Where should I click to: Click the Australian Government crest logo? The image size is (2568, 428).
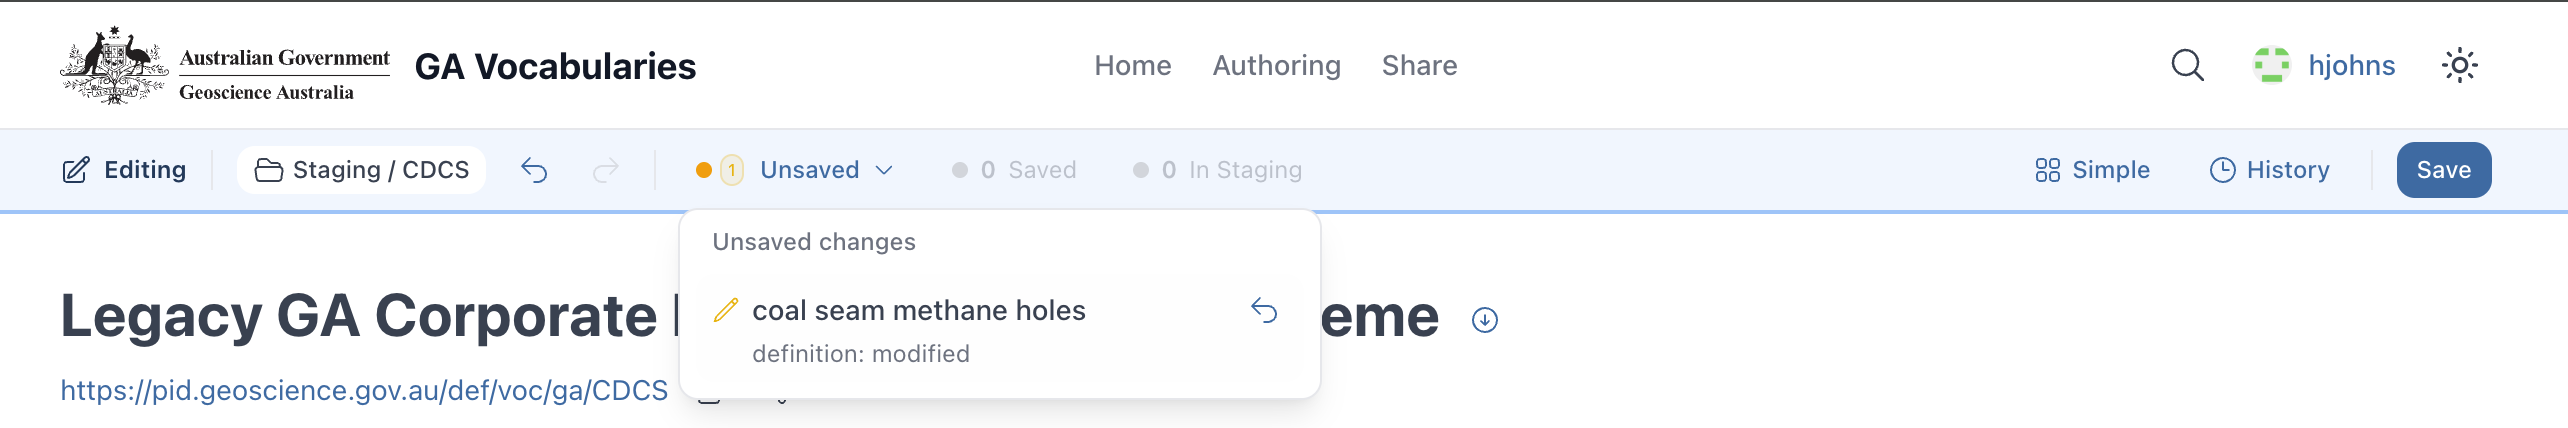(114, 66)
